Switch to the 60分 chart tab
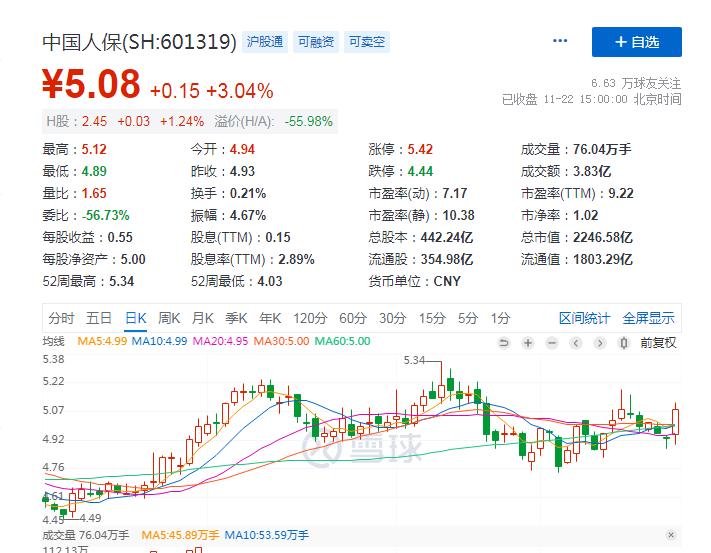The width and height of the screenshot is (711, 553). (353, 318)
